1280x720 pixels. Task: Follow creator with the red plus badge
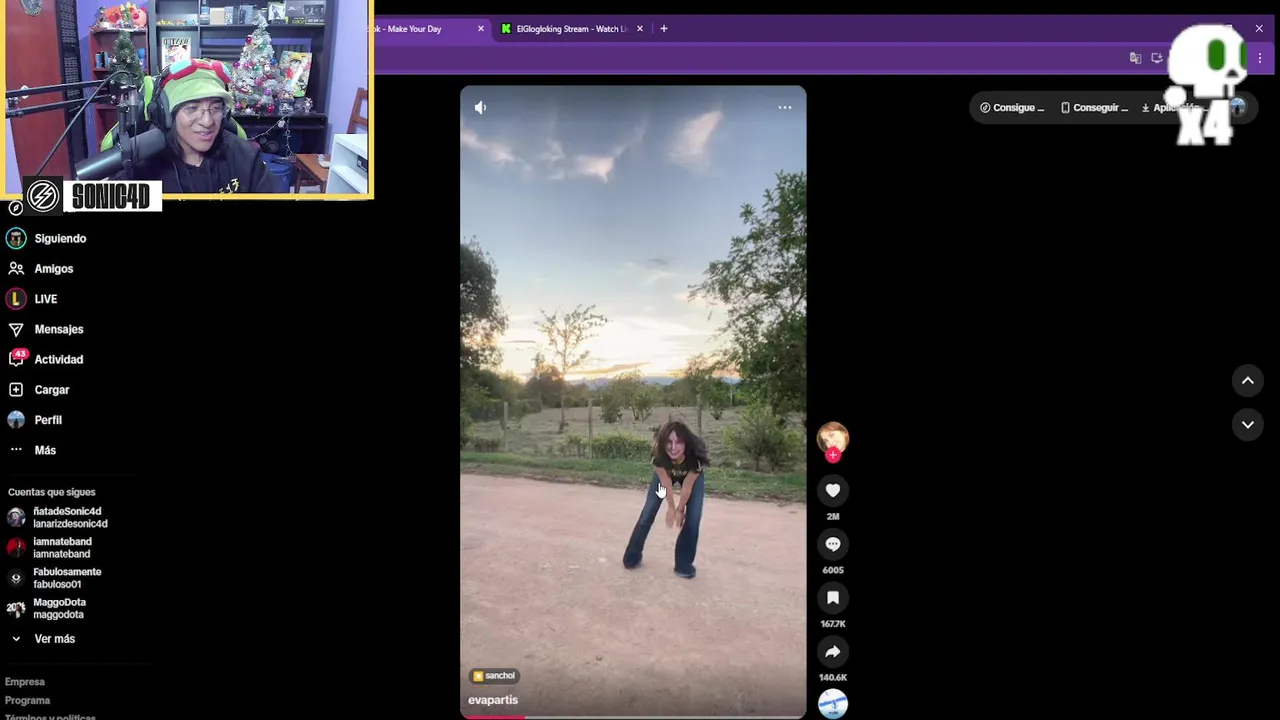(833, 455)
